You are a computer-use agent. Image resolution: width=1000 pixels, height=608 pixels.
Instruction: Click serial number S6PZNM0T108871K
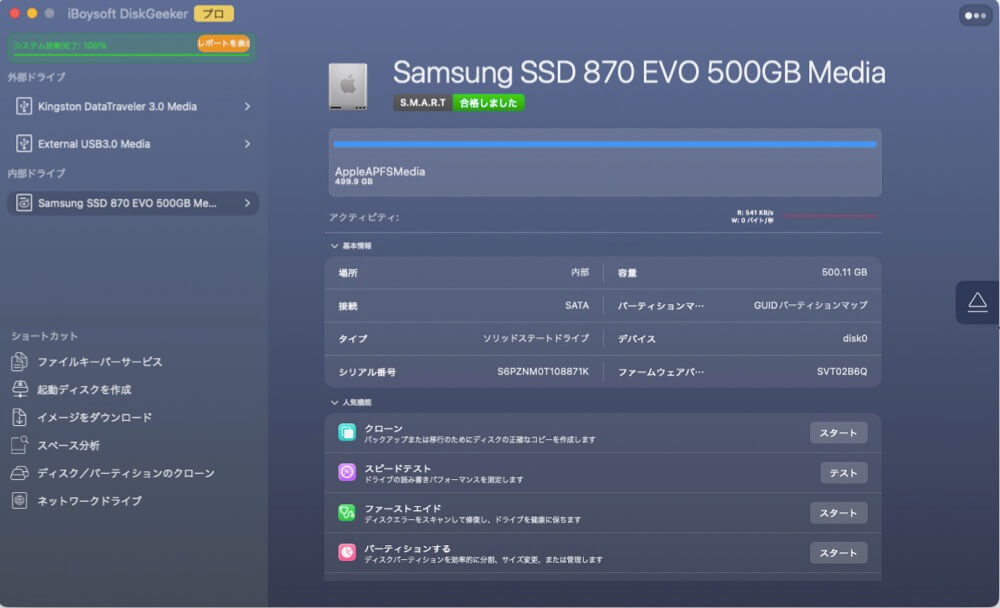(543, 371)
